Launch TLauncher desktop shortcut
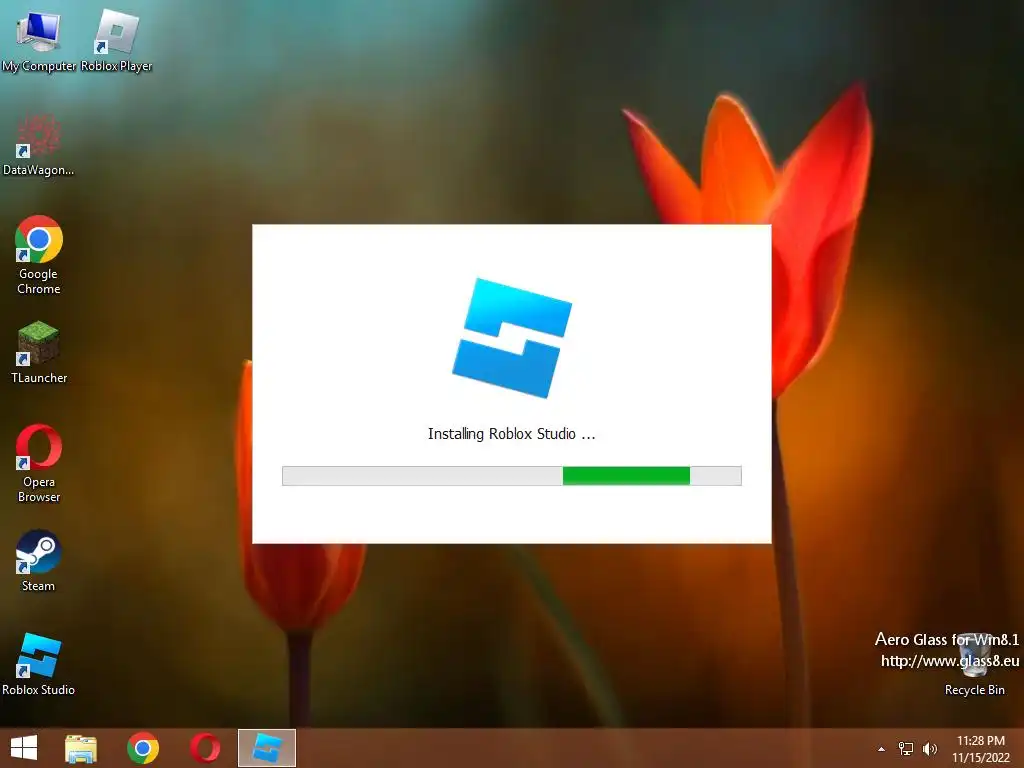This screenshot has width=1024, height=768. tap(39, 353)
